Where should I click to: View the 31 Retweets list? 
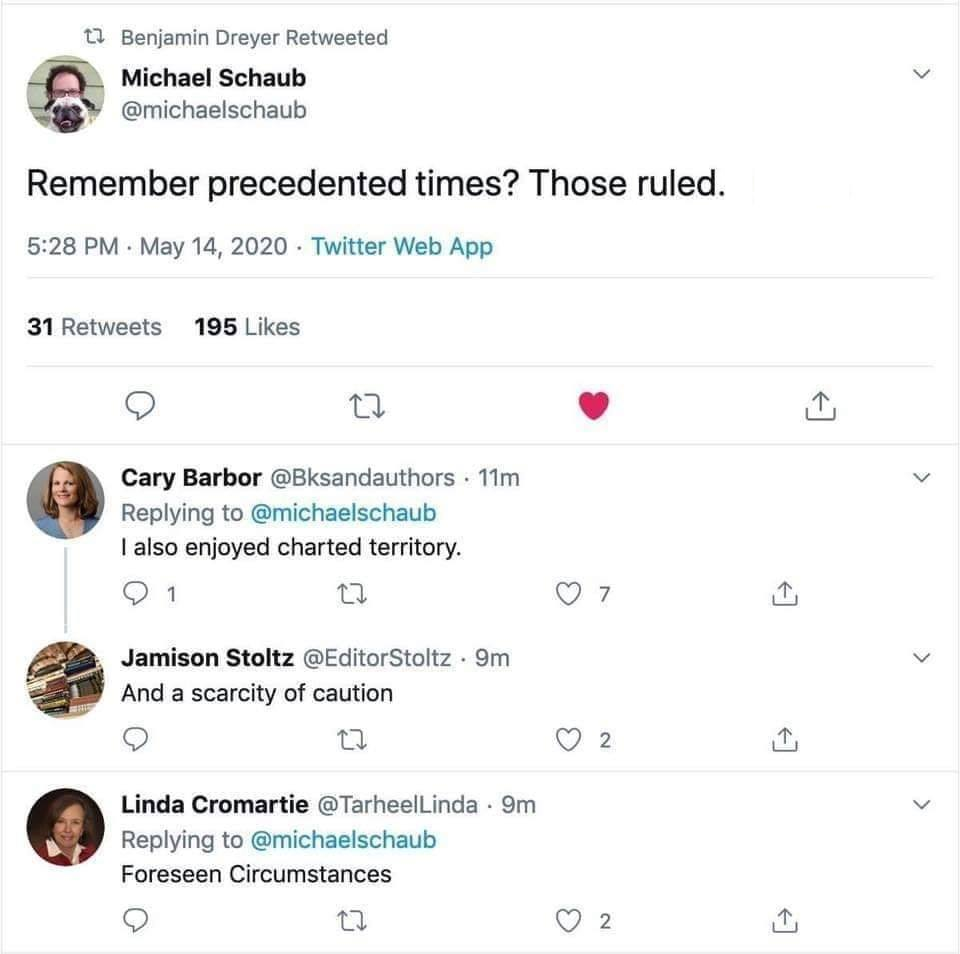coord(94,327)
